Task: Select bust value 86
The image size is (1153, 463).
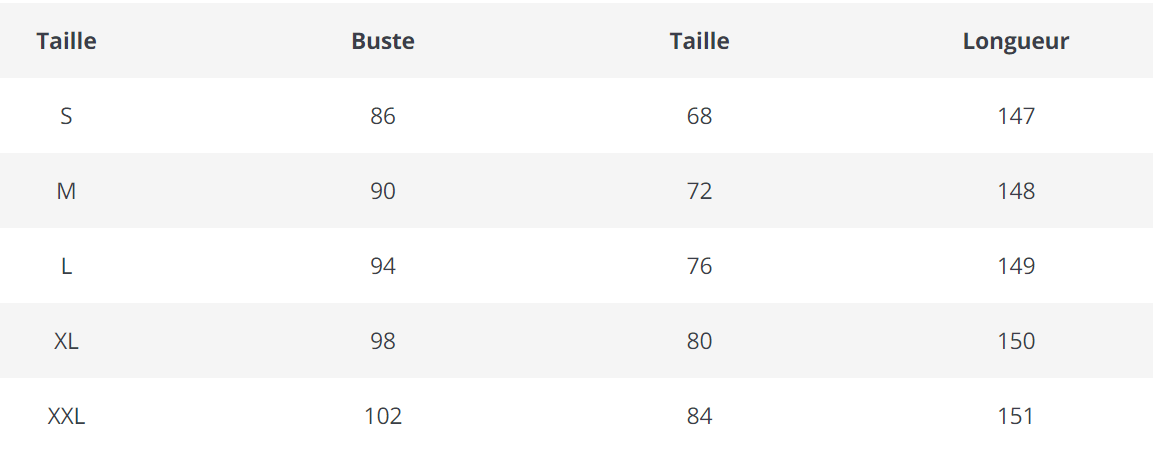Action: coord(383,116)
